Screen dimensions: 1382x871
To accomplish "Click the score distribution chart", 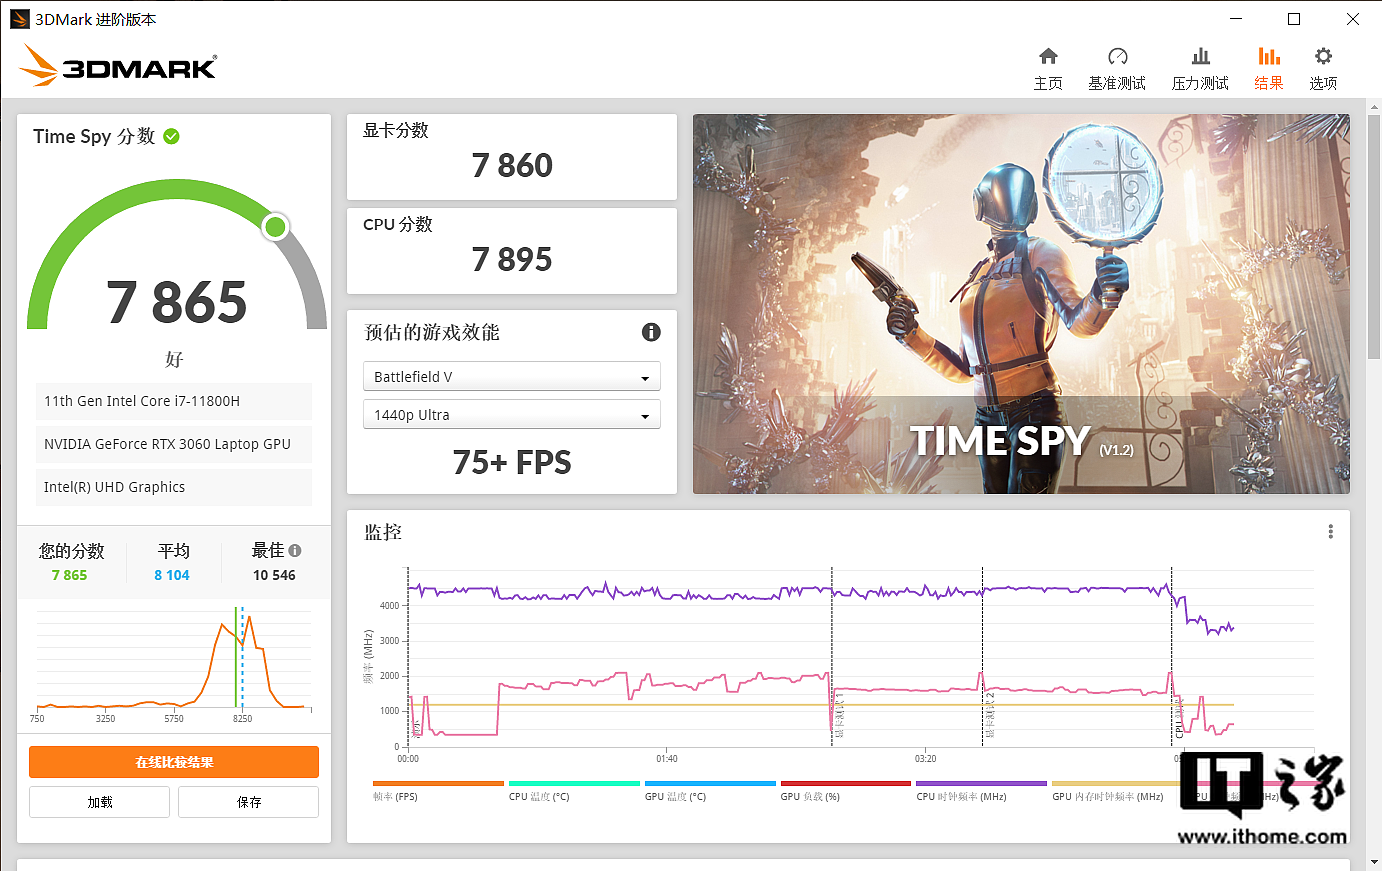I will (174, 660).
